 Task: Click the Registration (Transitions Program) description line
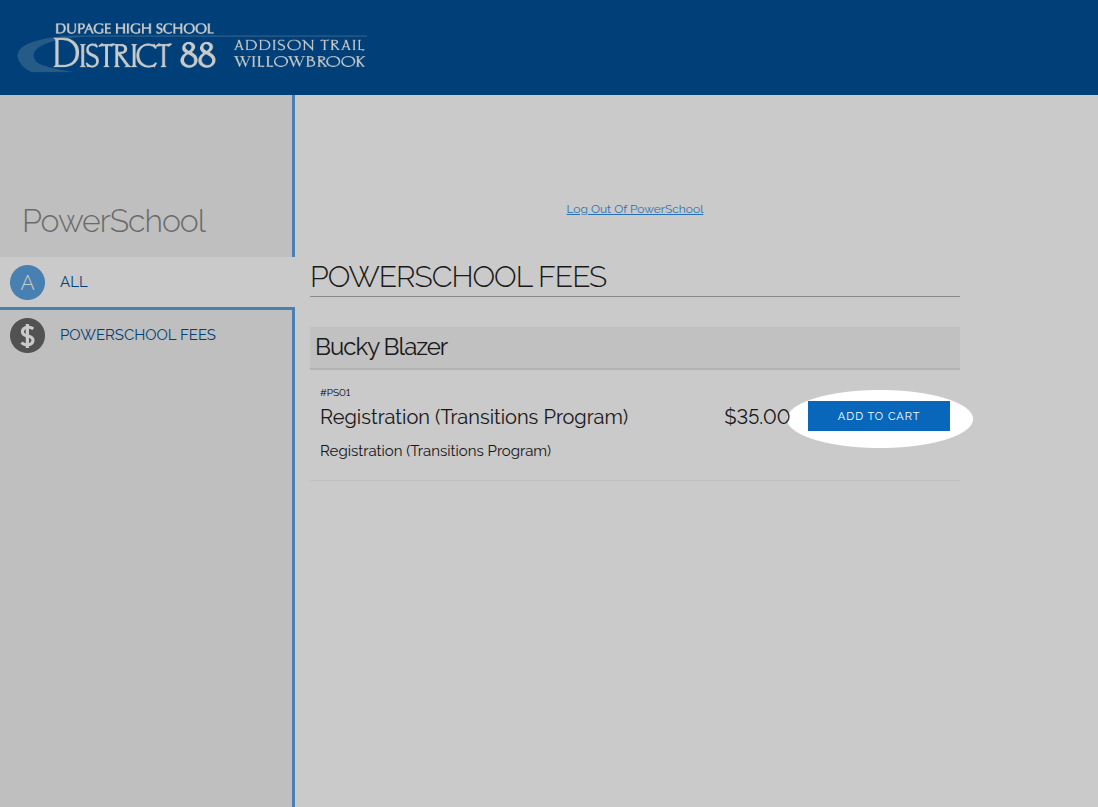(x=436, y=451)
